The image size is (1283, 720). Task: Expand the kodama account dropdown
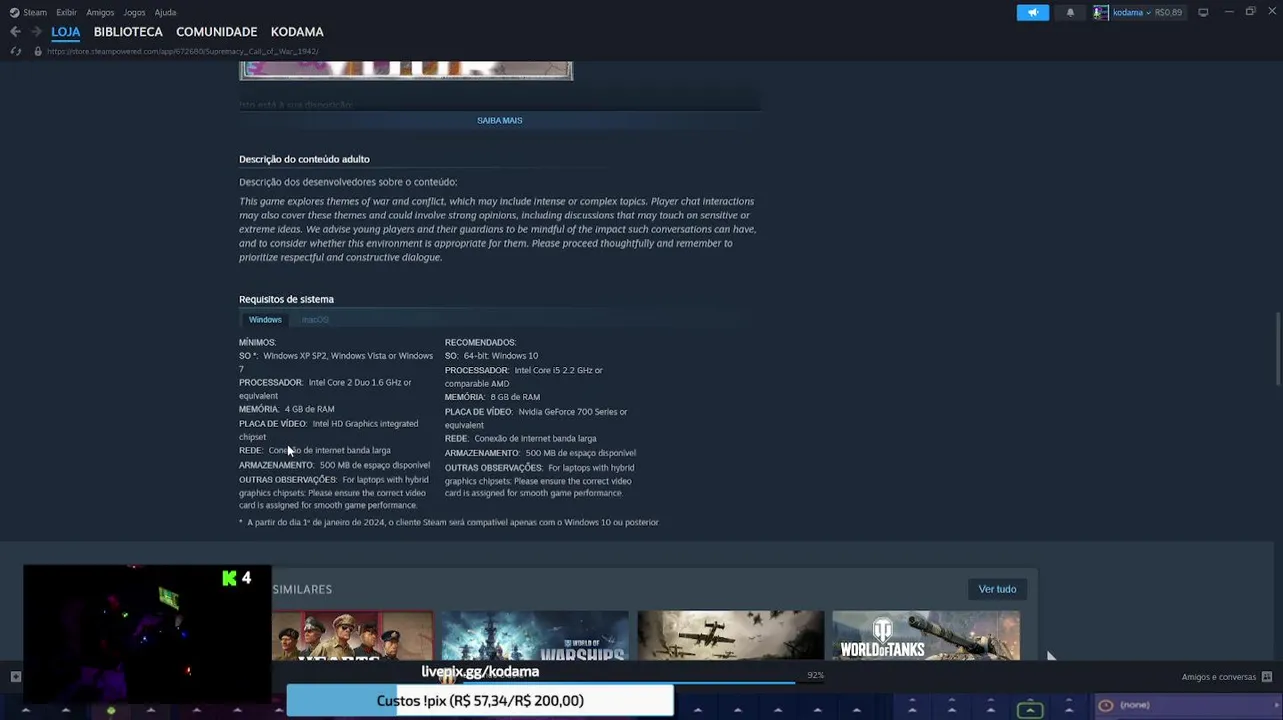(1132, 12)
